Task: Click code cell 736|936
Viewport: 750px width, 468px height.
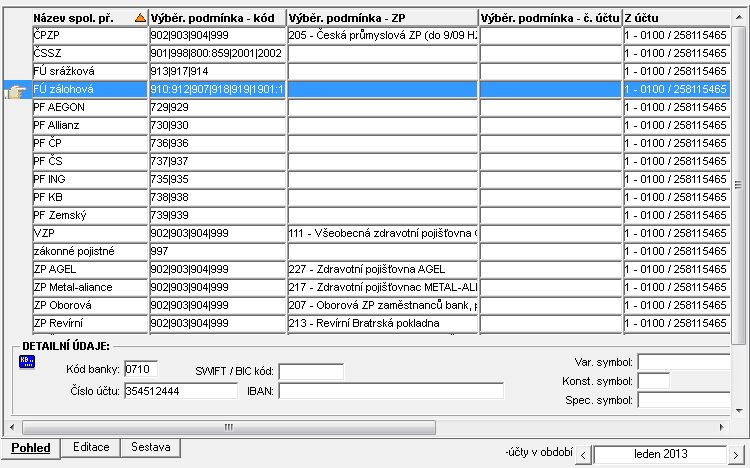Action: tap(218, 143)
